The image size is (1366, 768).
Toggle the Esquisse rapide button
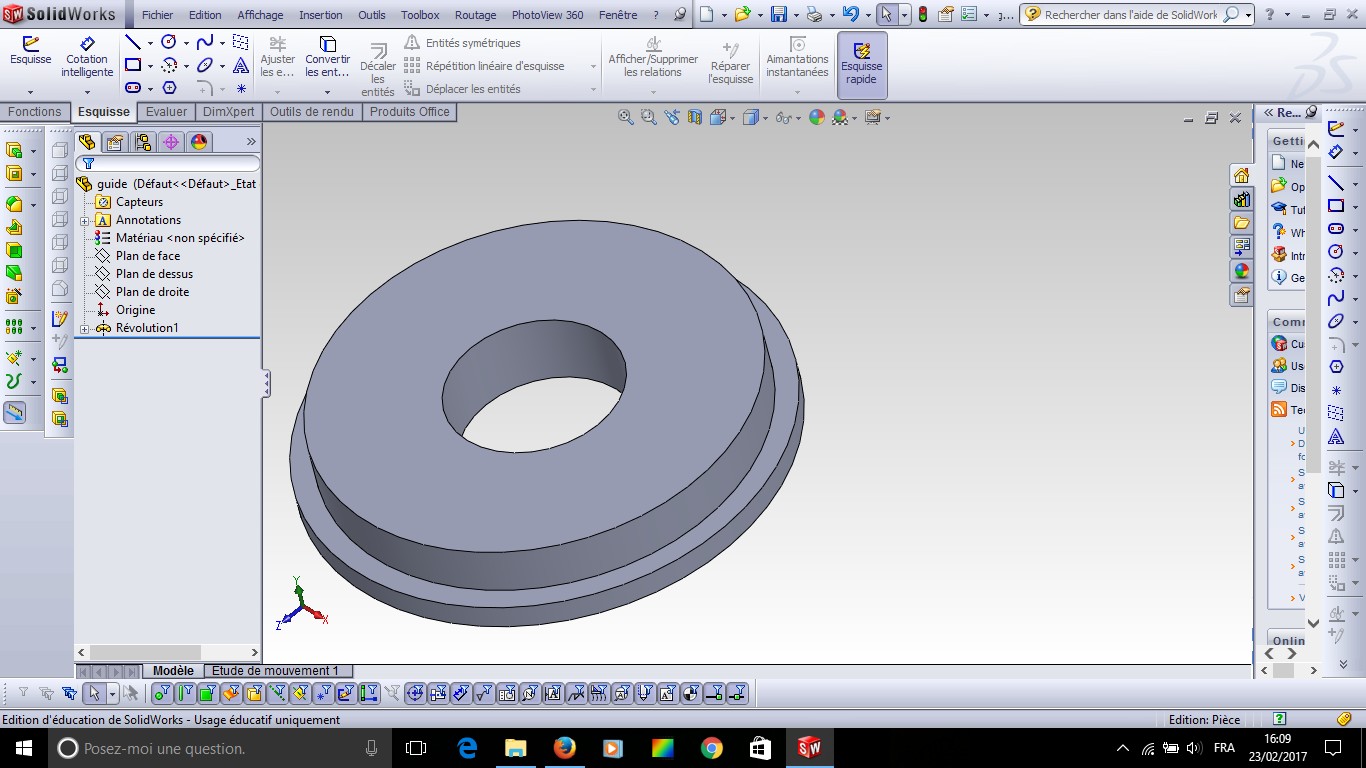(x=861, y=64)
